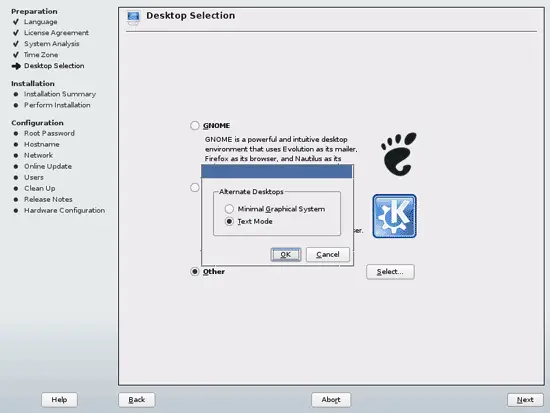Click the GNOME footprint logo
Screen dimensions: 550x413
click(399, 154)
